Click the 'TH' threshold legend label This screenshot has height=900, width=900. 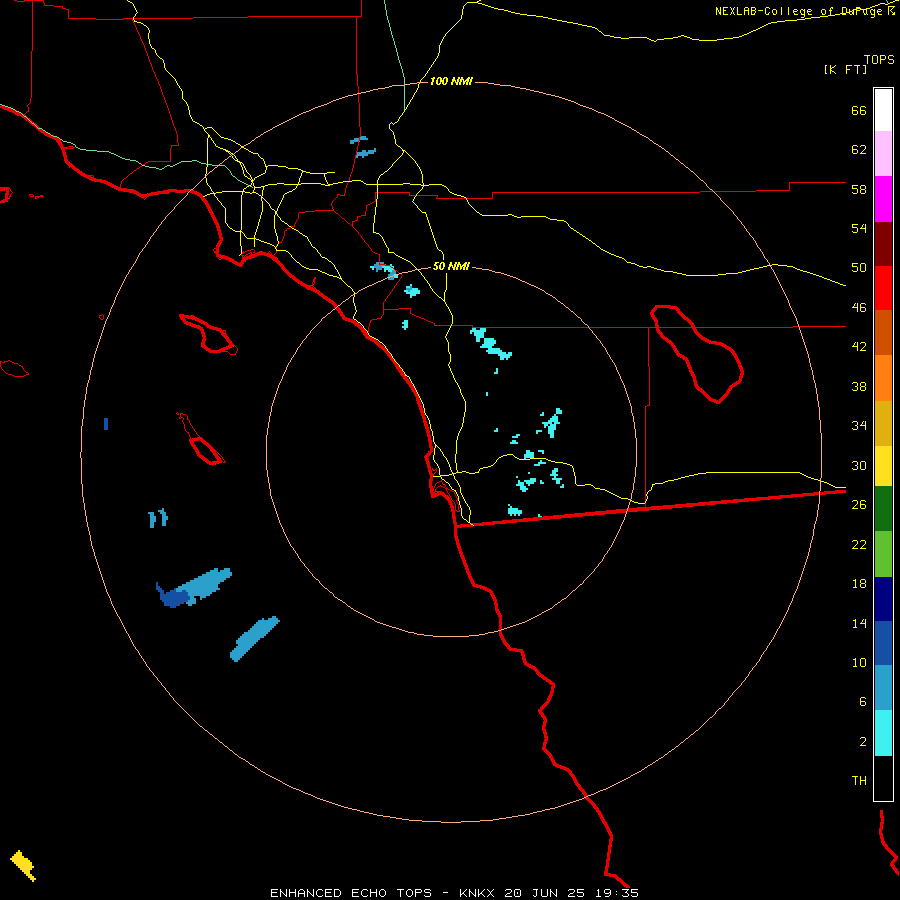[x=859, y=781]
